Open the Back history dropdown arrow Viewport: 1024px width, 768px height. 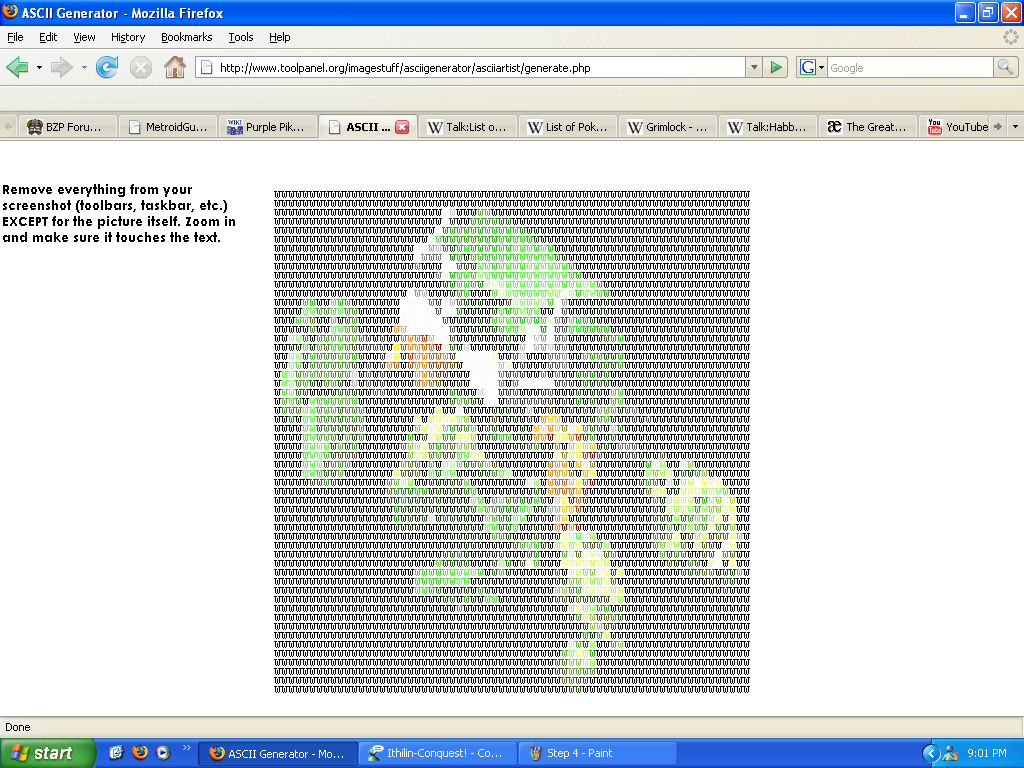[x=39, y=67]
